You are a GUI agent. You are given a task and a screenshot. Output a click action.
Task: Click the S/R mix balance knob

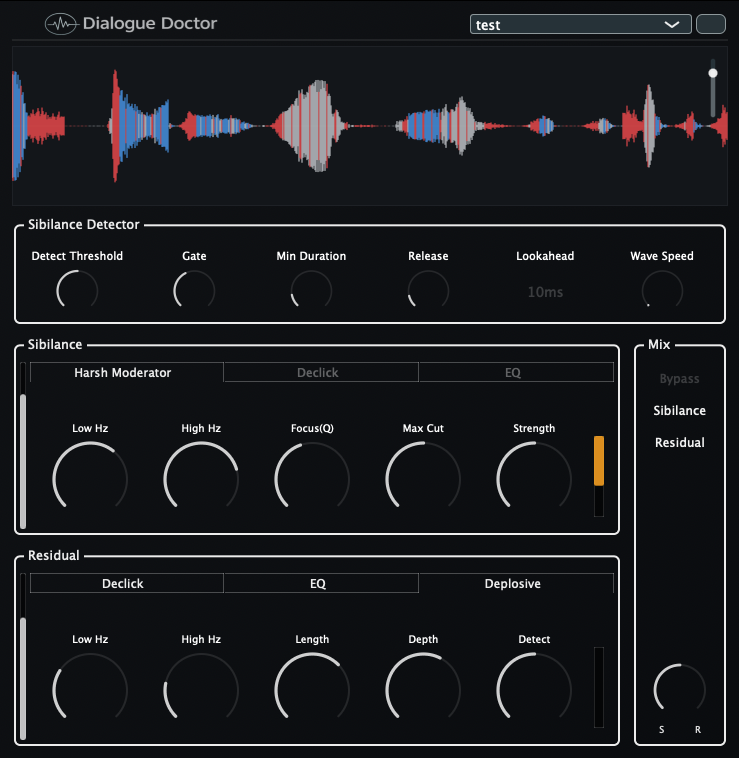point(679,690)
